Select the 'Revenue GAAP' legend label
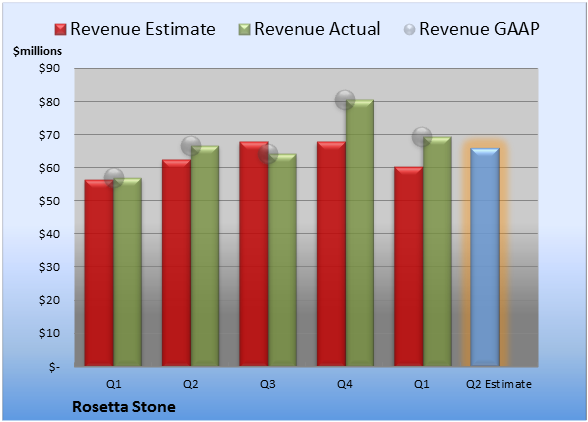This screenshot has height=422, width=588. (x=479, y=29)
